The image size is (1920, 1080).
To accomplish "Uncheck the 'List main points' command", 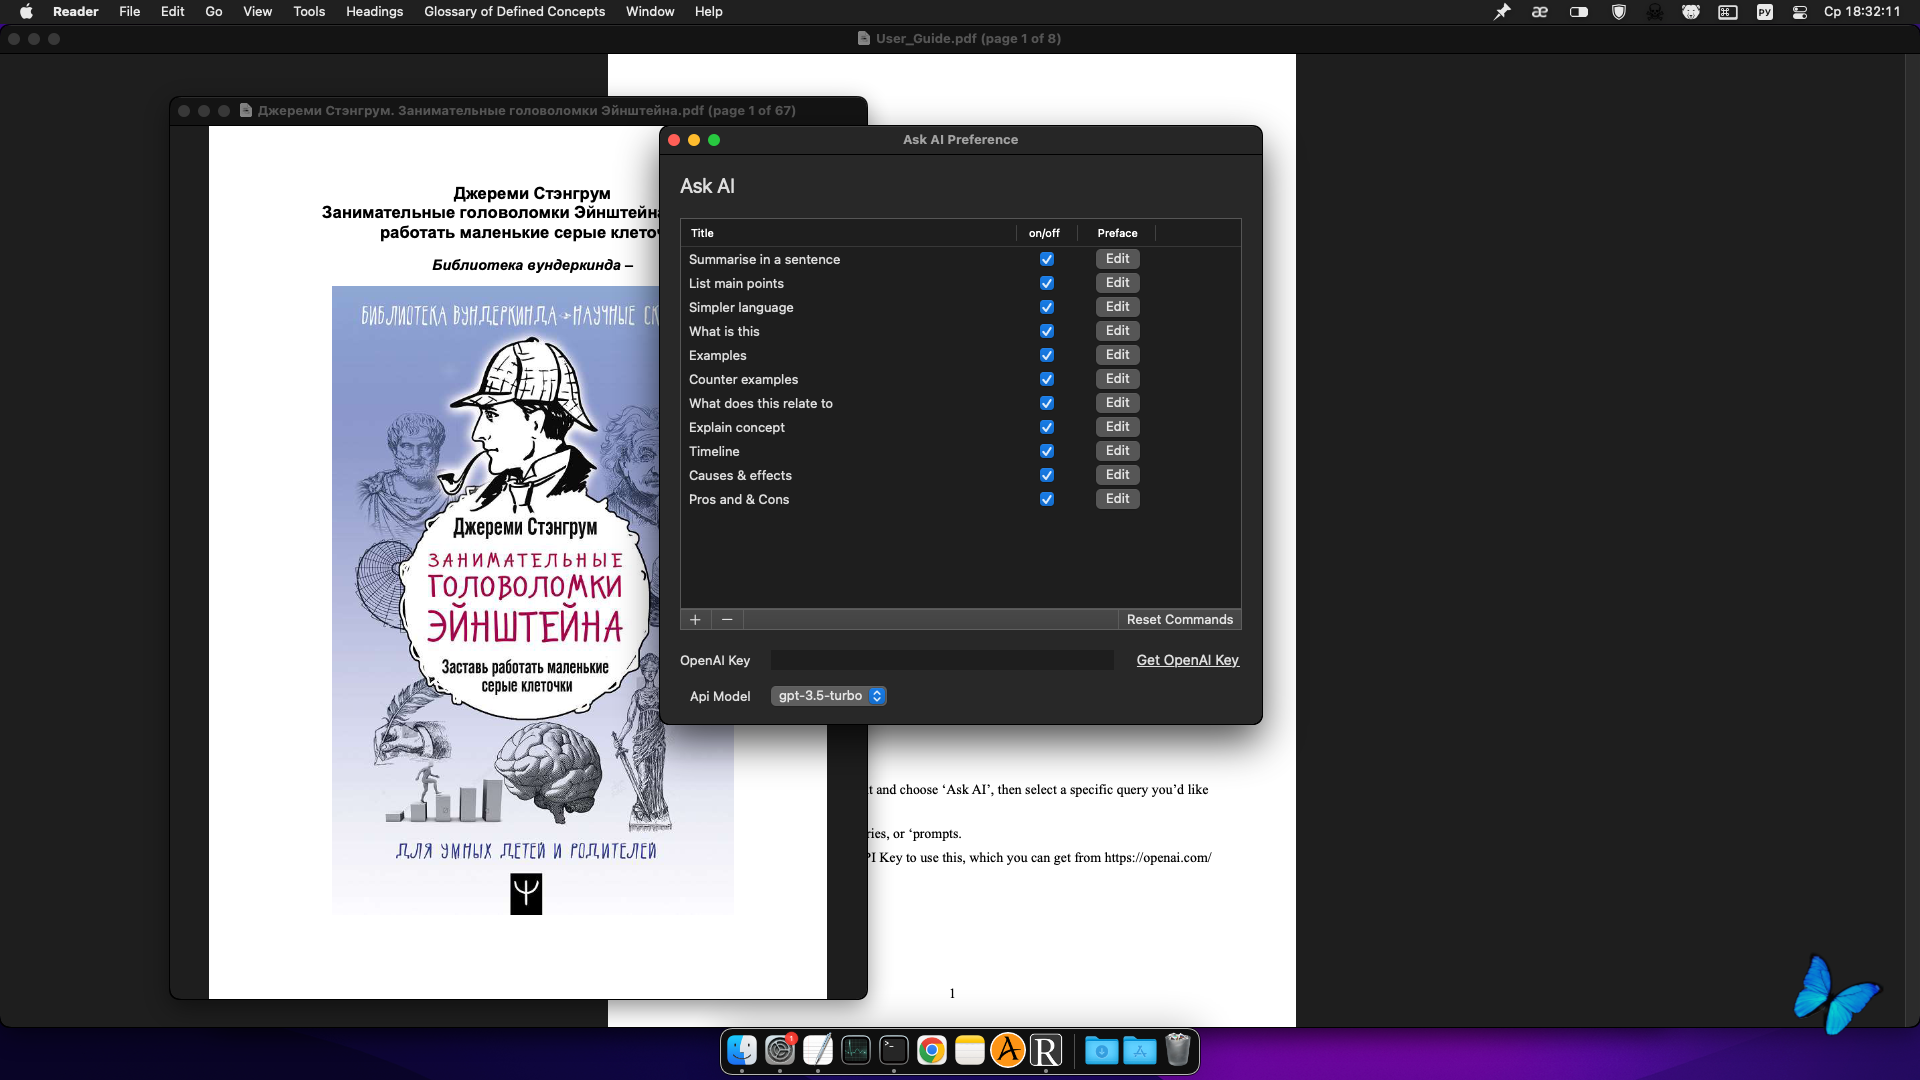I will [1047, 283].
